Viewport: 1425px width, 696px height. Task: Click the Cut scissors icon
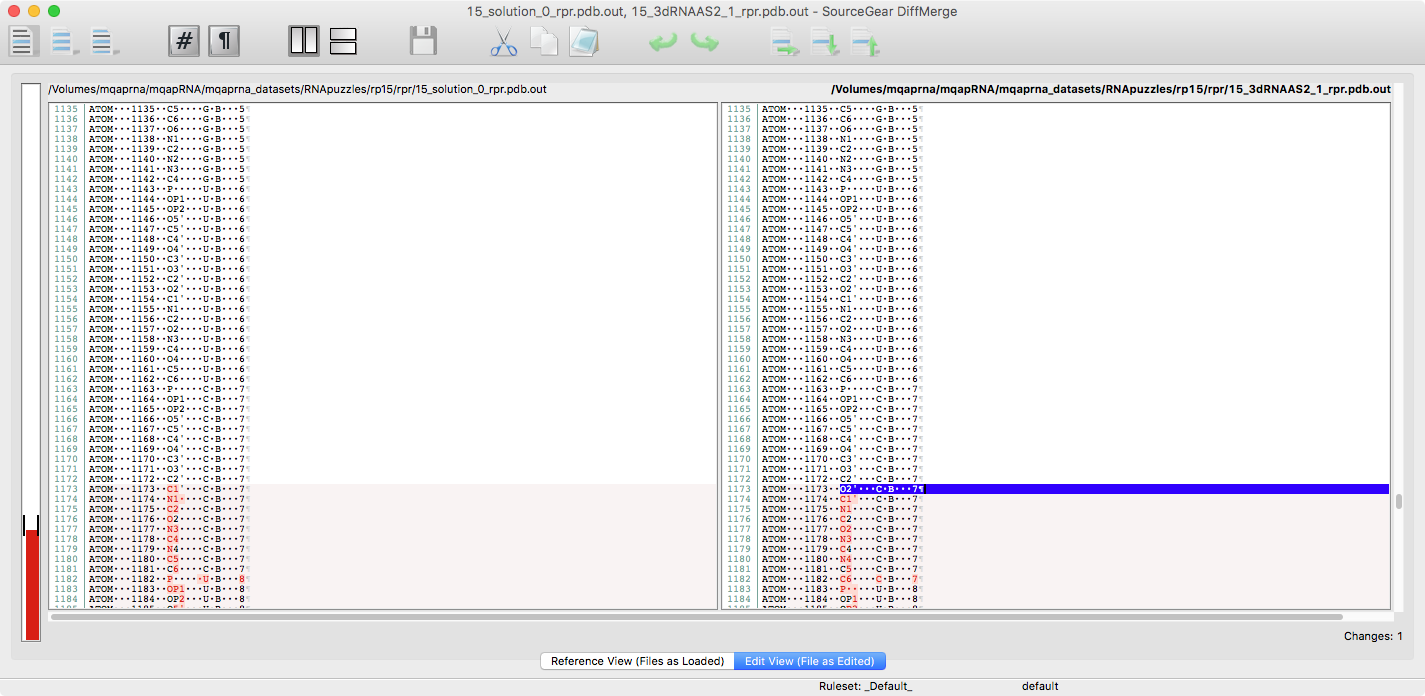coord(504,42)
